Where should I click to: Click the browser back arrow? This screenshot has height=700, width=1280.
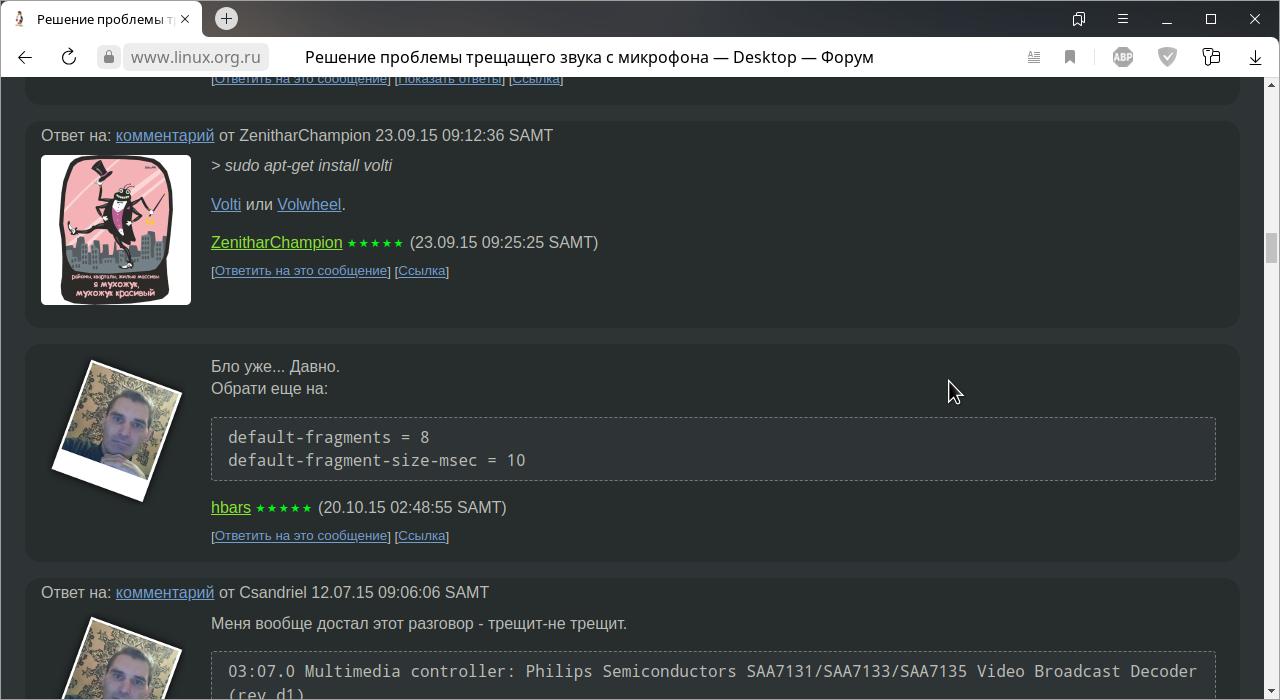click(x=25, y=57)
